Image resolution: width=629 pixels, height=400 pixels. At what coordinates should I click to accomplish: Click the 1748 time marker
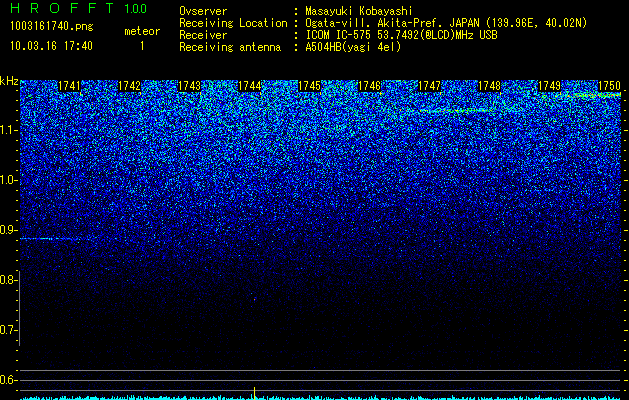489,86
